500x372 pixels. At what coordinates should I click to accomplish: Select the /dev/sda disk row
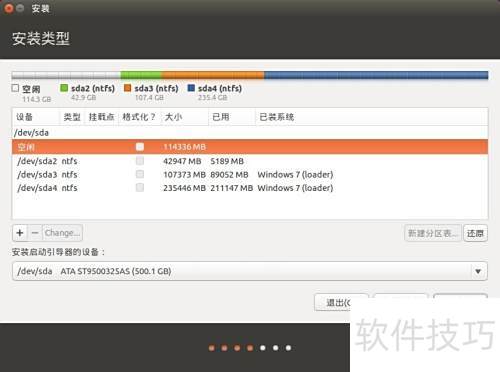tap(250, 133)
